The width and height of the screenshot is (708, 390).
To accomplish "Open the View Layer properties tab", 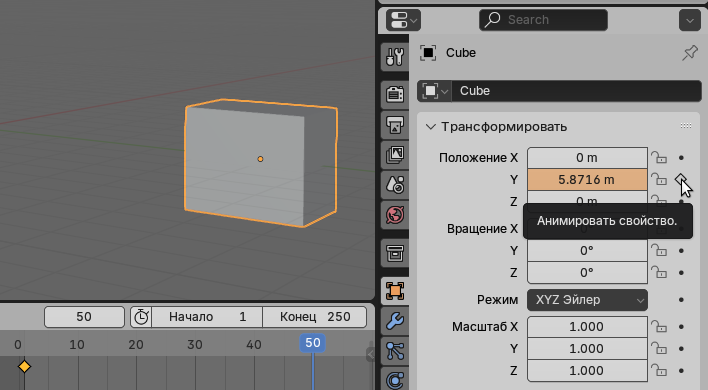I will pos(395,155).
